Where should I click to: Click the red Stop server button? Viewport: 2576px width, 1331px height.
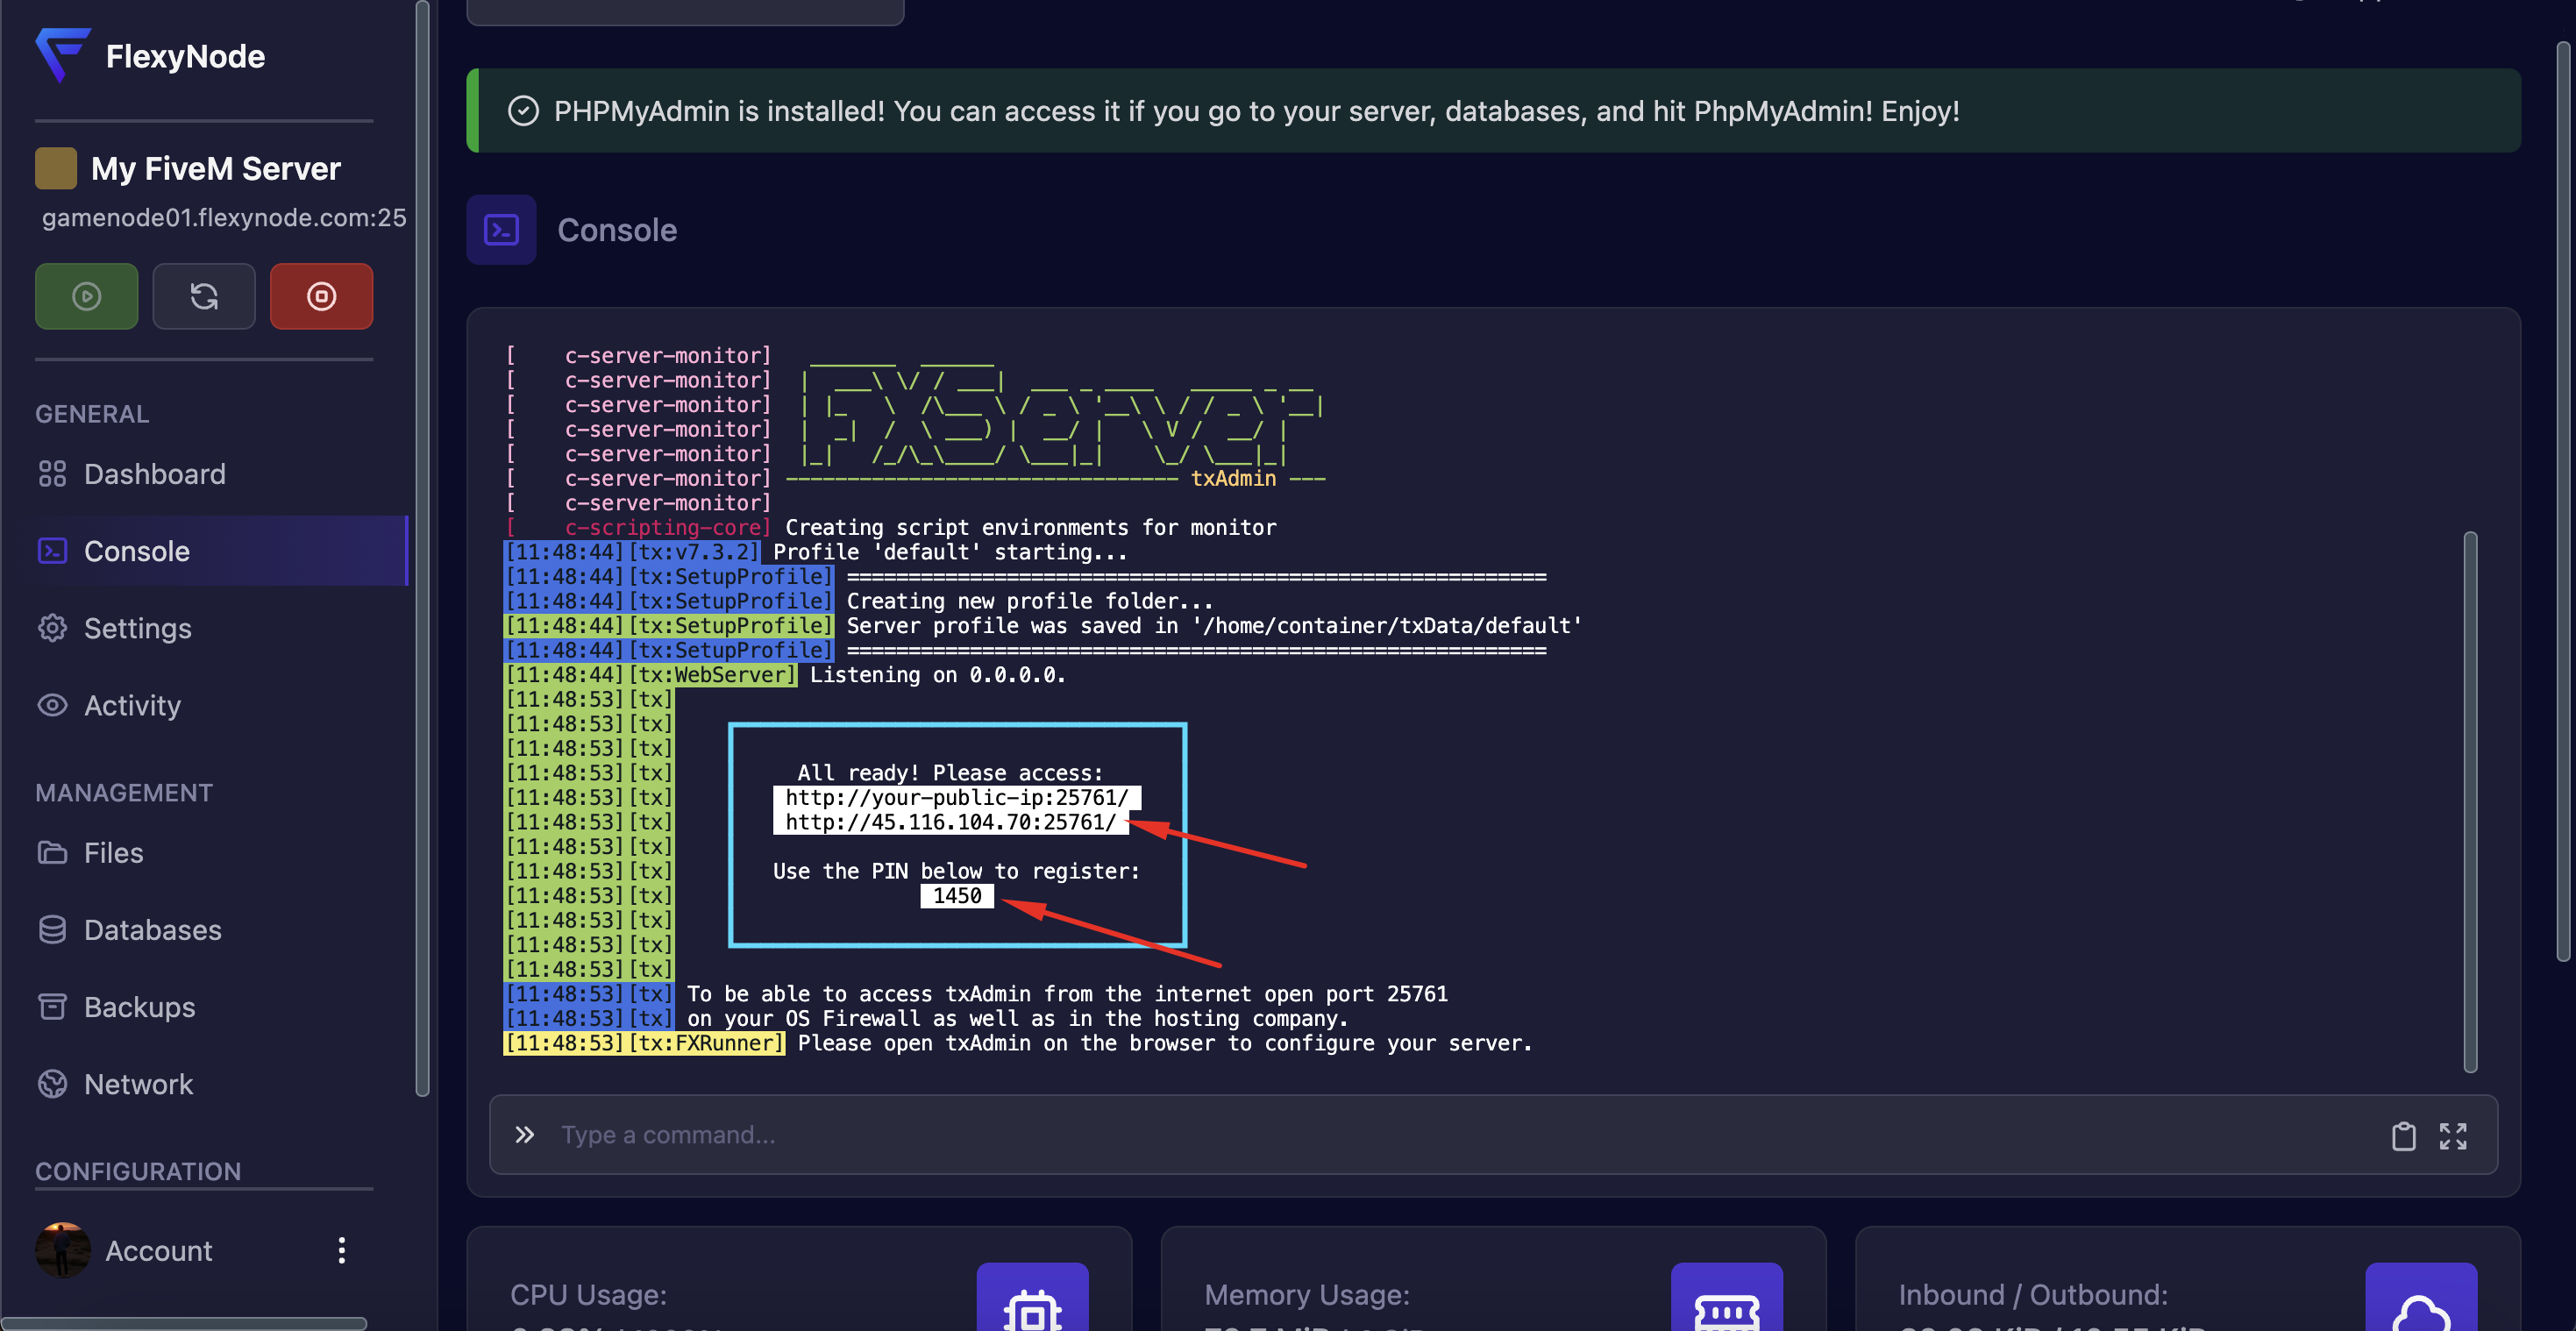point(321,296)
